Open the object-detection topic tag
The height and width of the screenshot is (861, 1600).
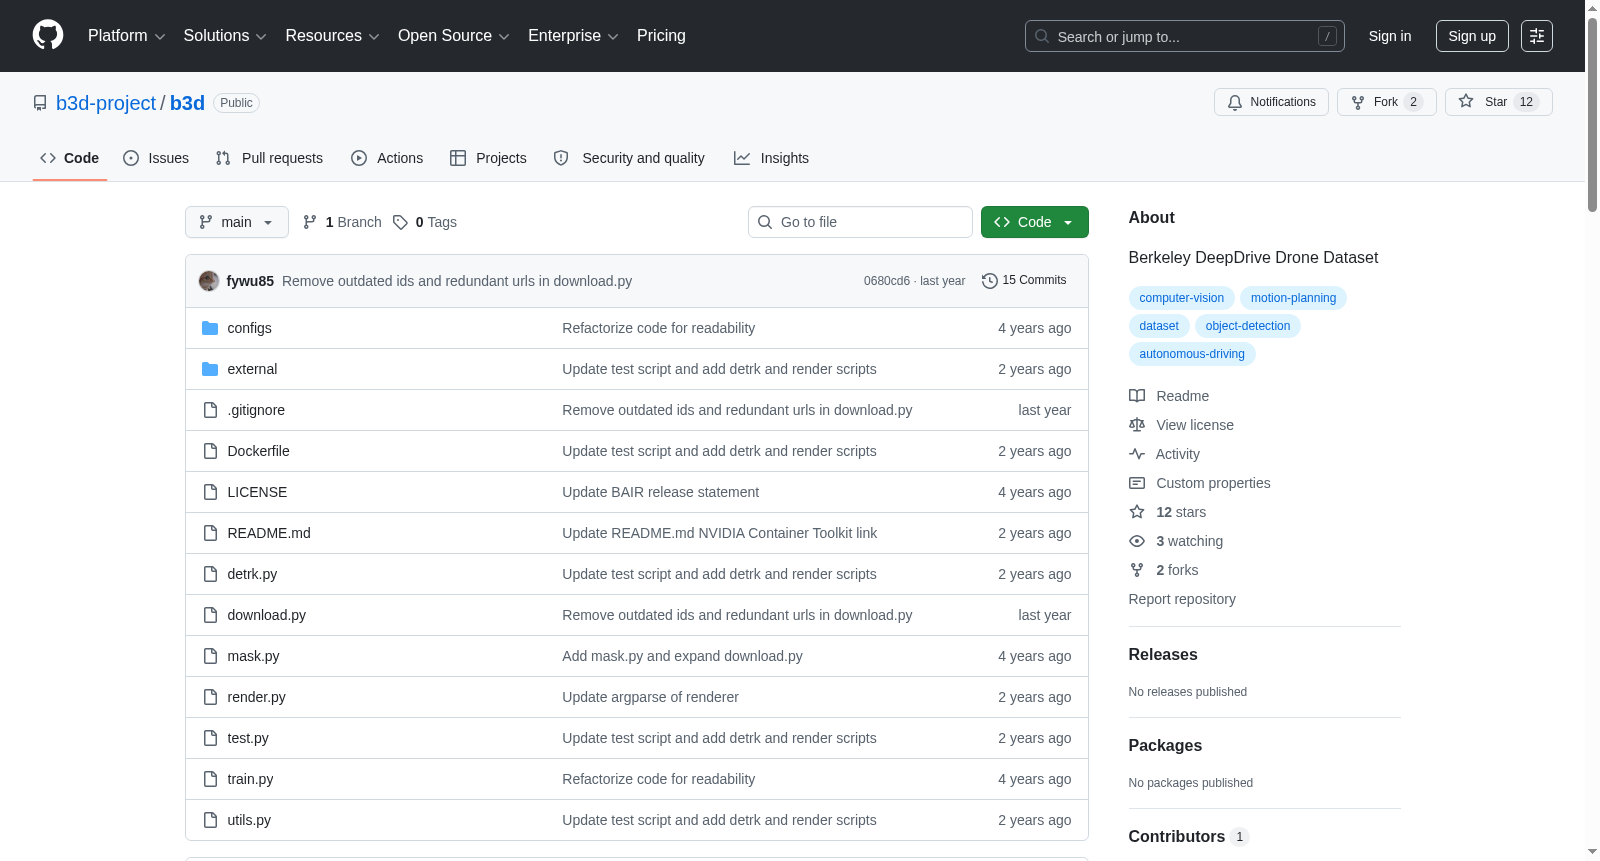1248,326
